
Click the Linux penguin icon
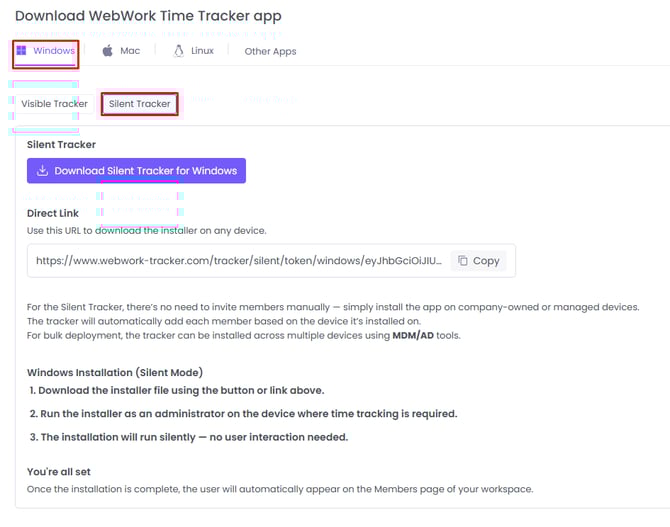(x=179, y=51)
